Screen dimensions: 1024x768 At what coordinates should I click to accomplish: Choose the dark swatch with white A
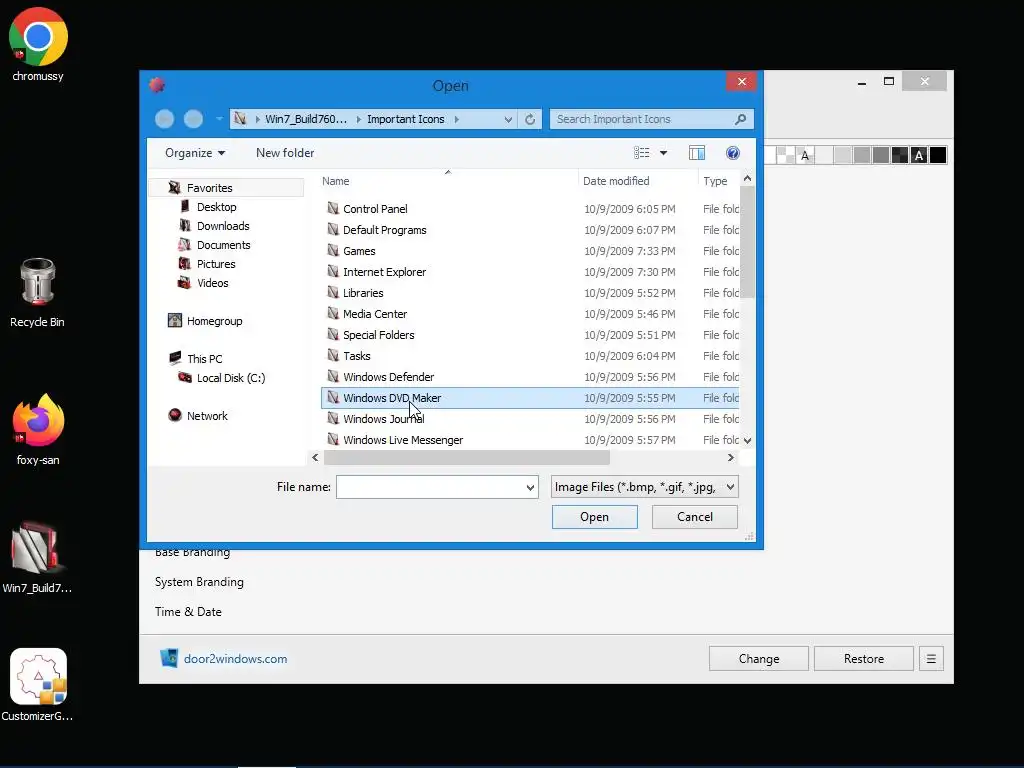[x=919, y=155]
